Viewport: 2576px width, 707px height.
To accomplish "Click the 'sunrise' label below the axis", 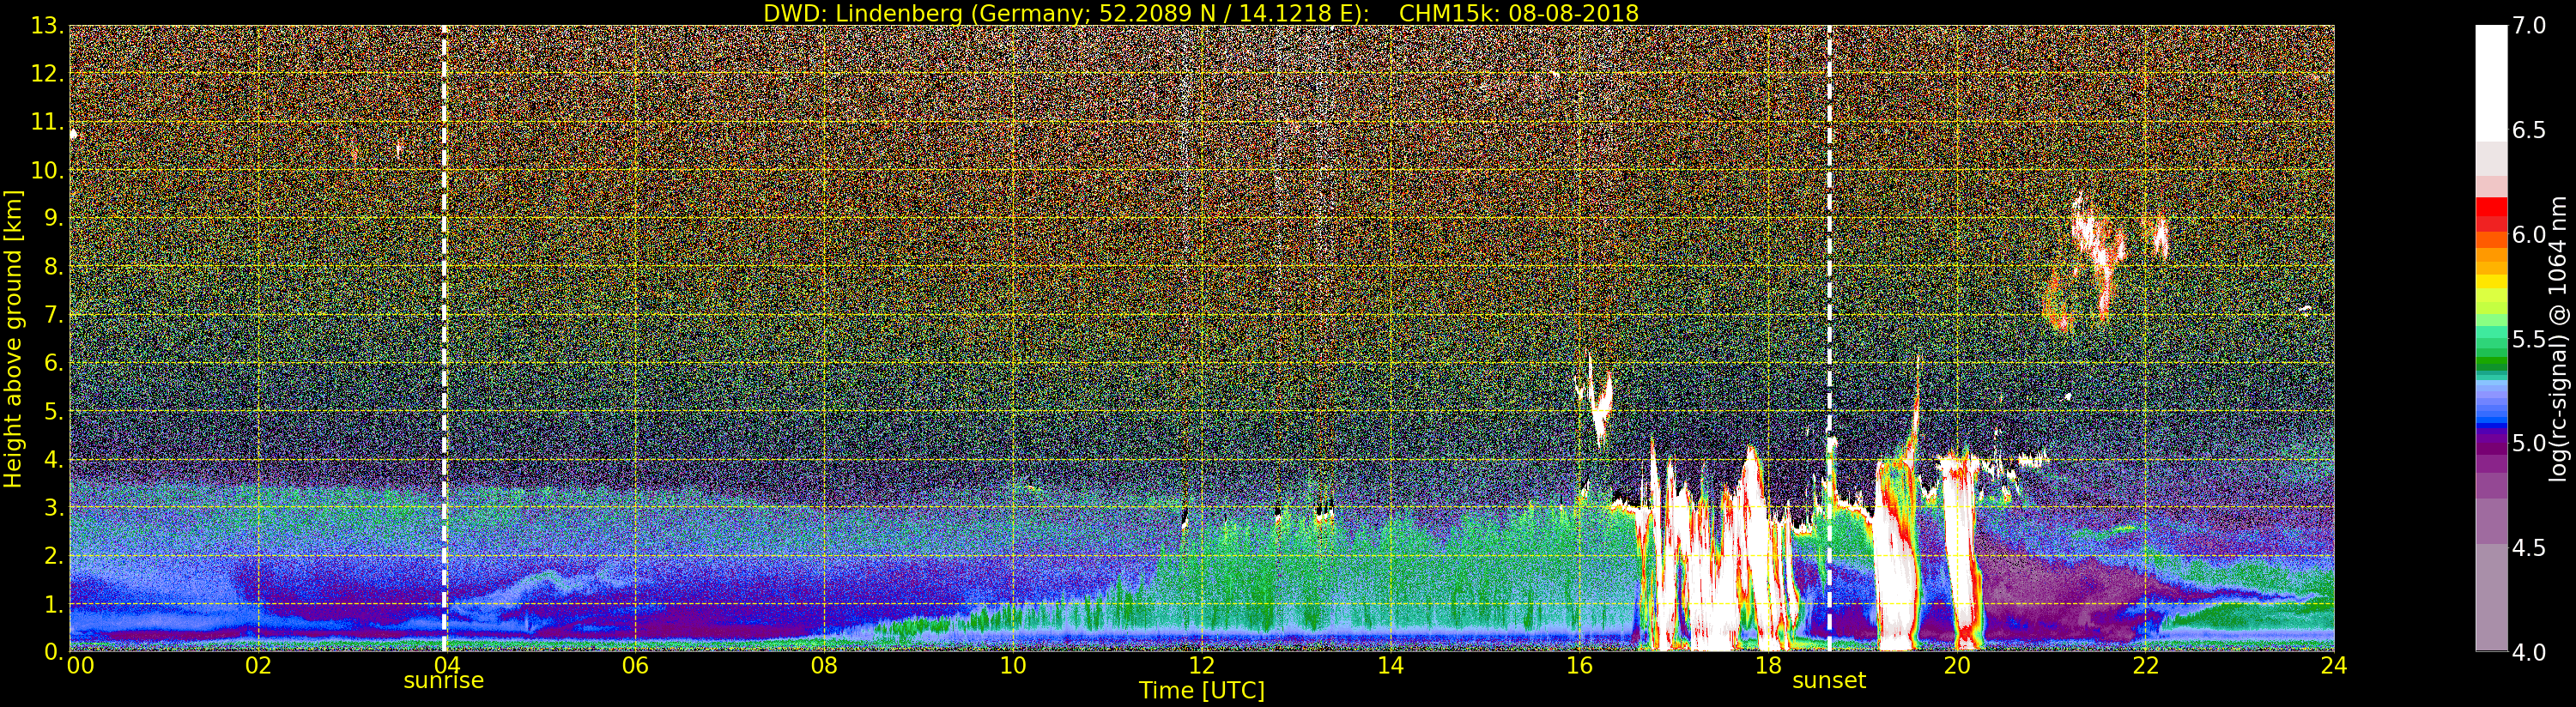I will (444, 681).
